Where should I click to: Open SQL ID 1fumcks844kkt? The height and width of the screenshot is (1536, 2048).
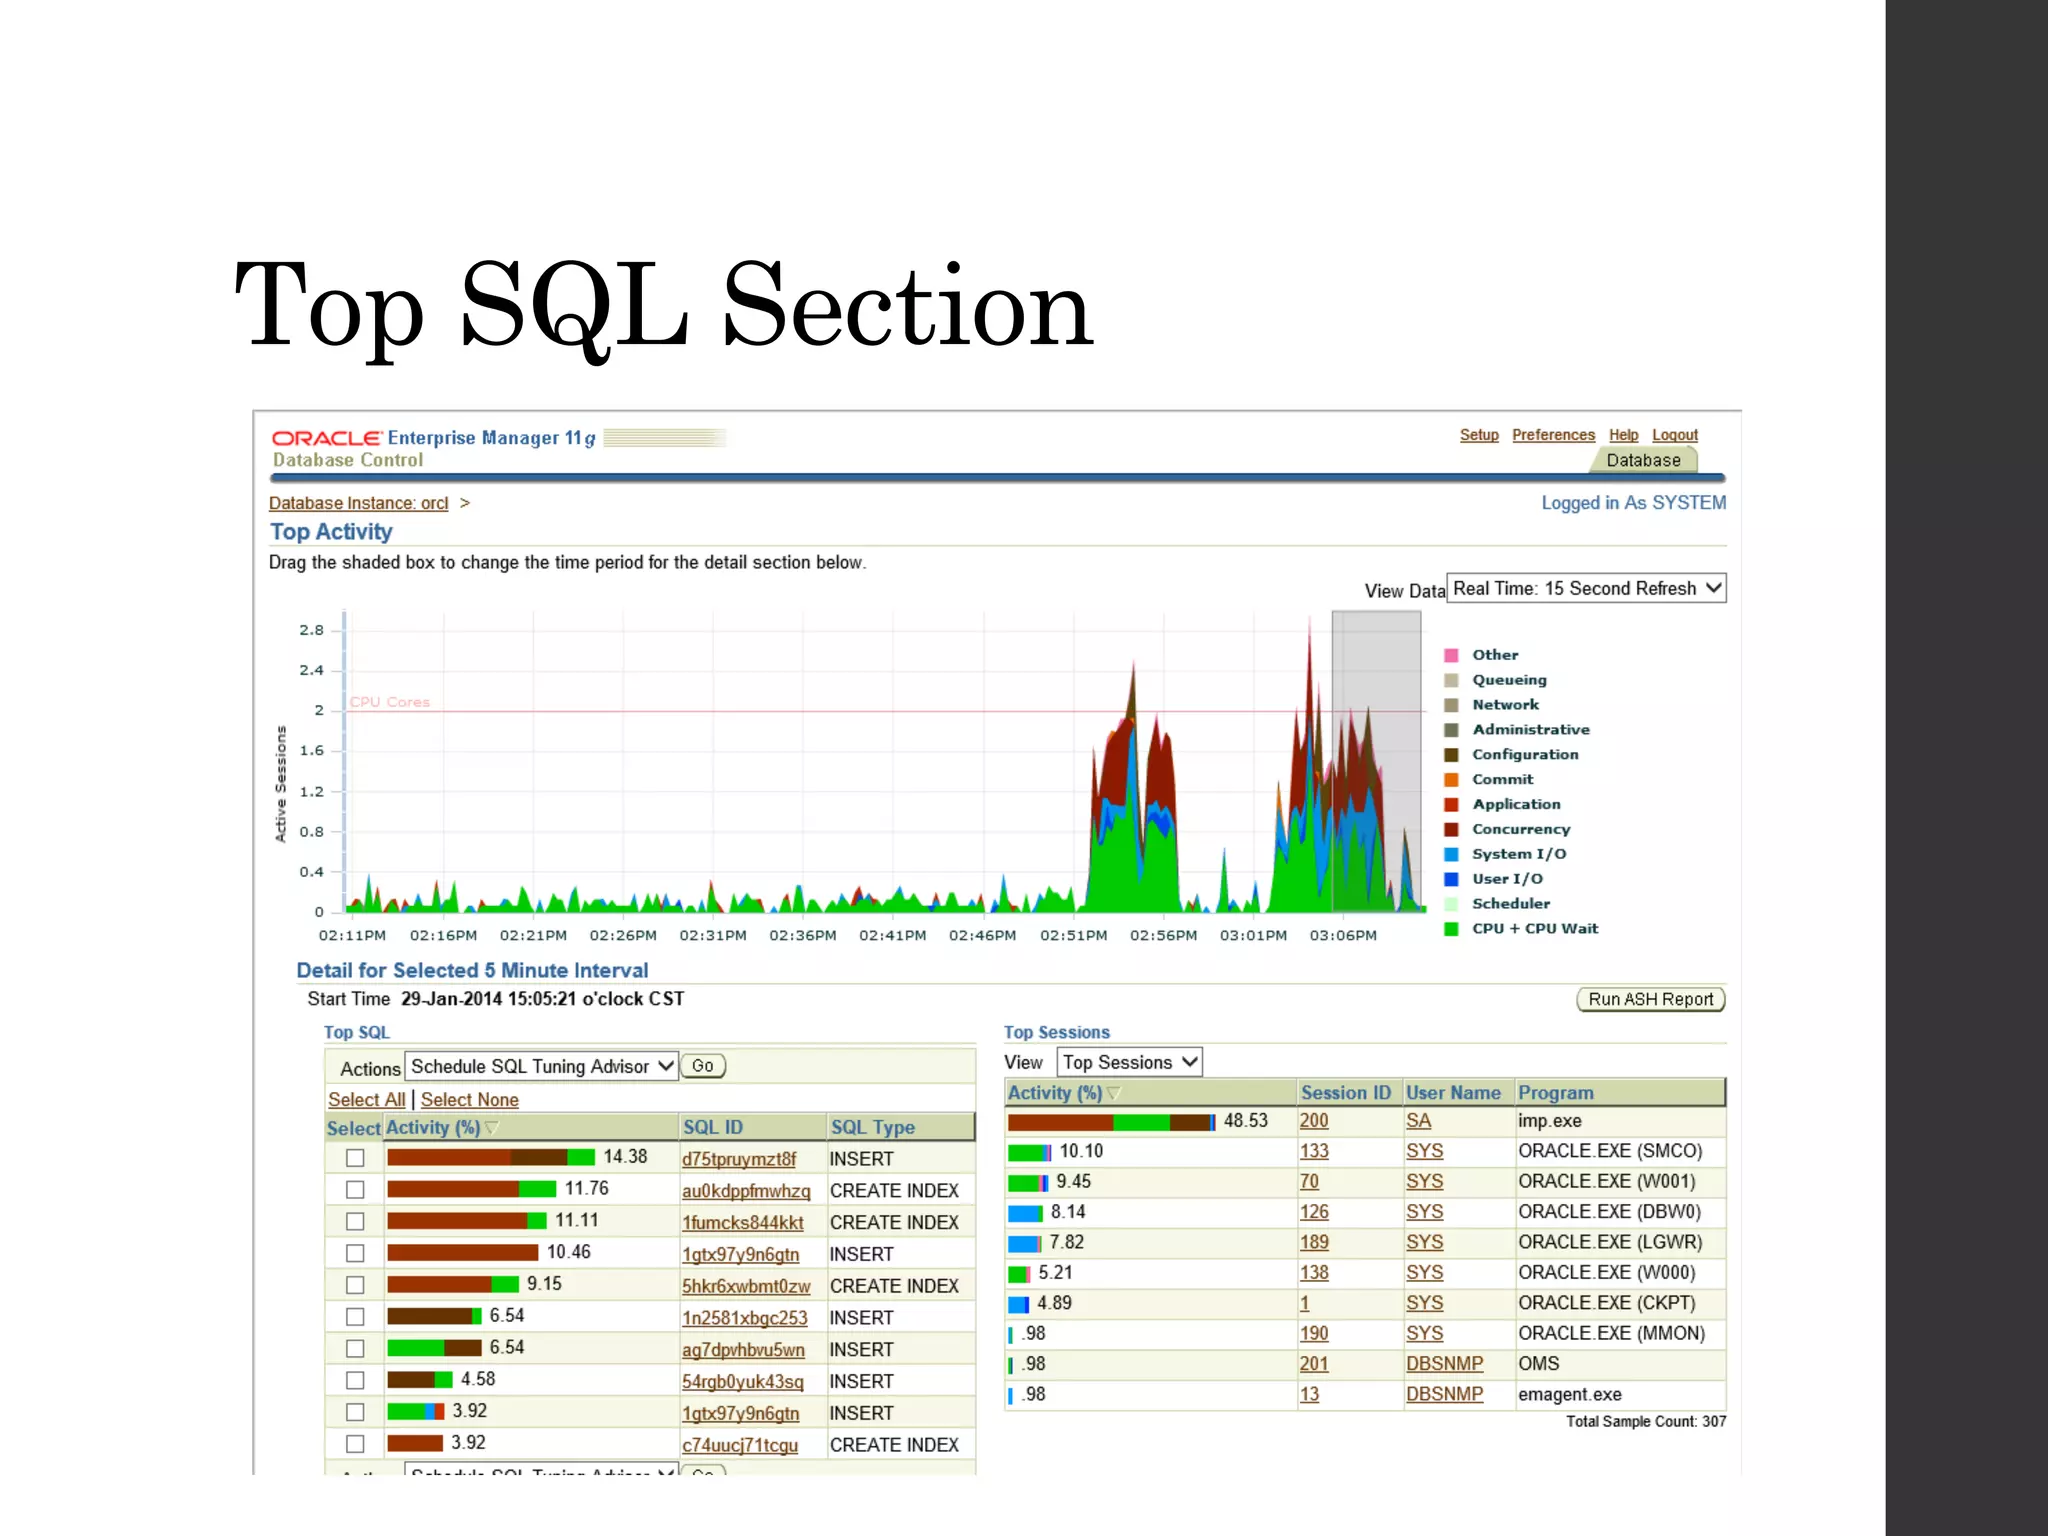[x=742, y=1222]
